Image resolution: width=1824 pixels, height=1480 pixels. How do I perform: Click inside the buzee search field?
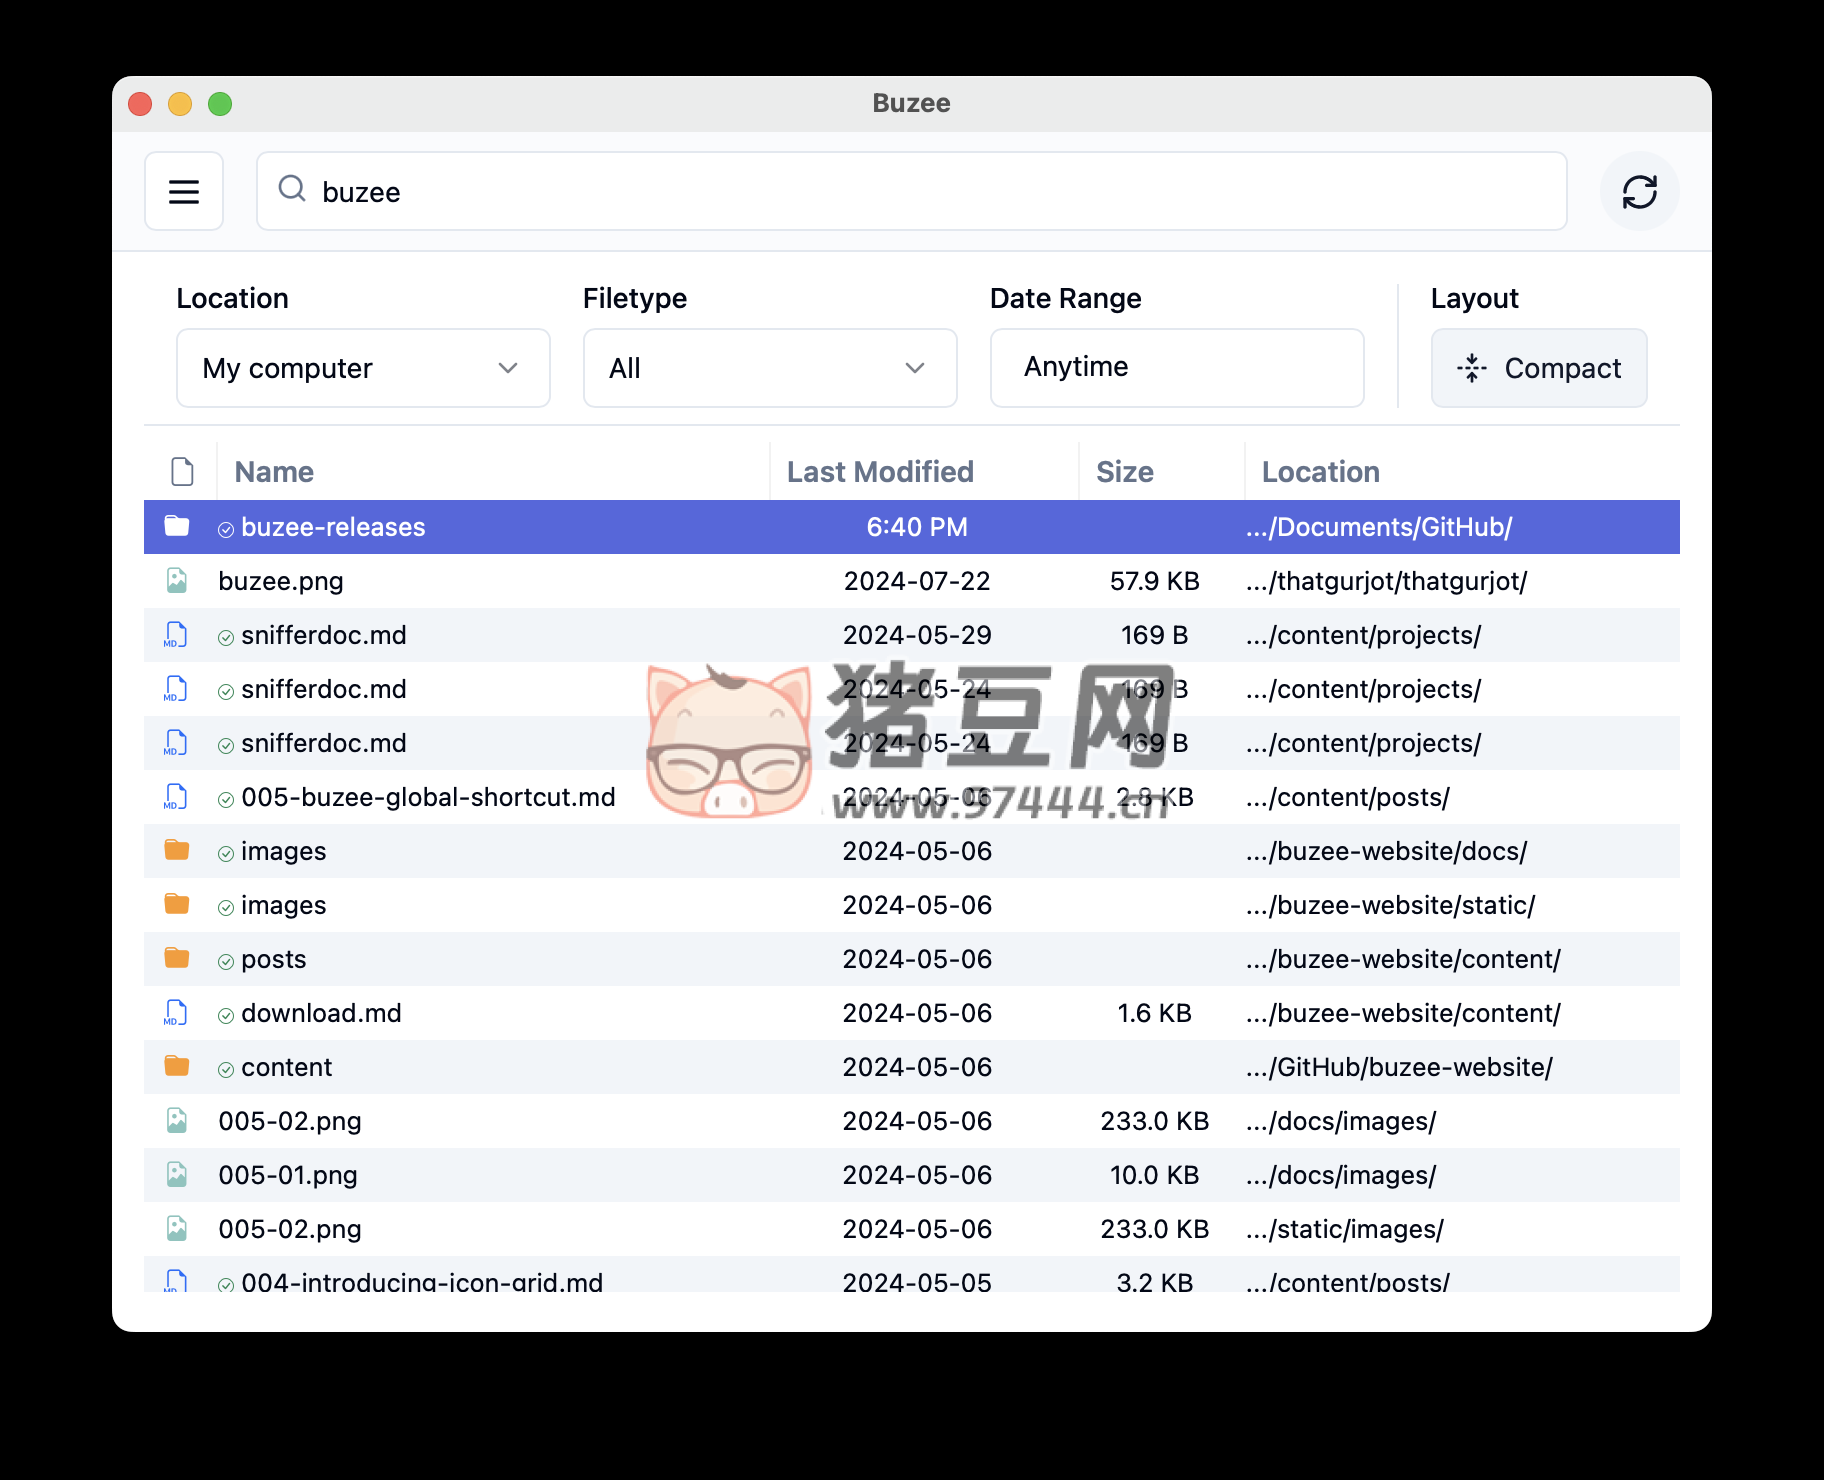point(700,191)
